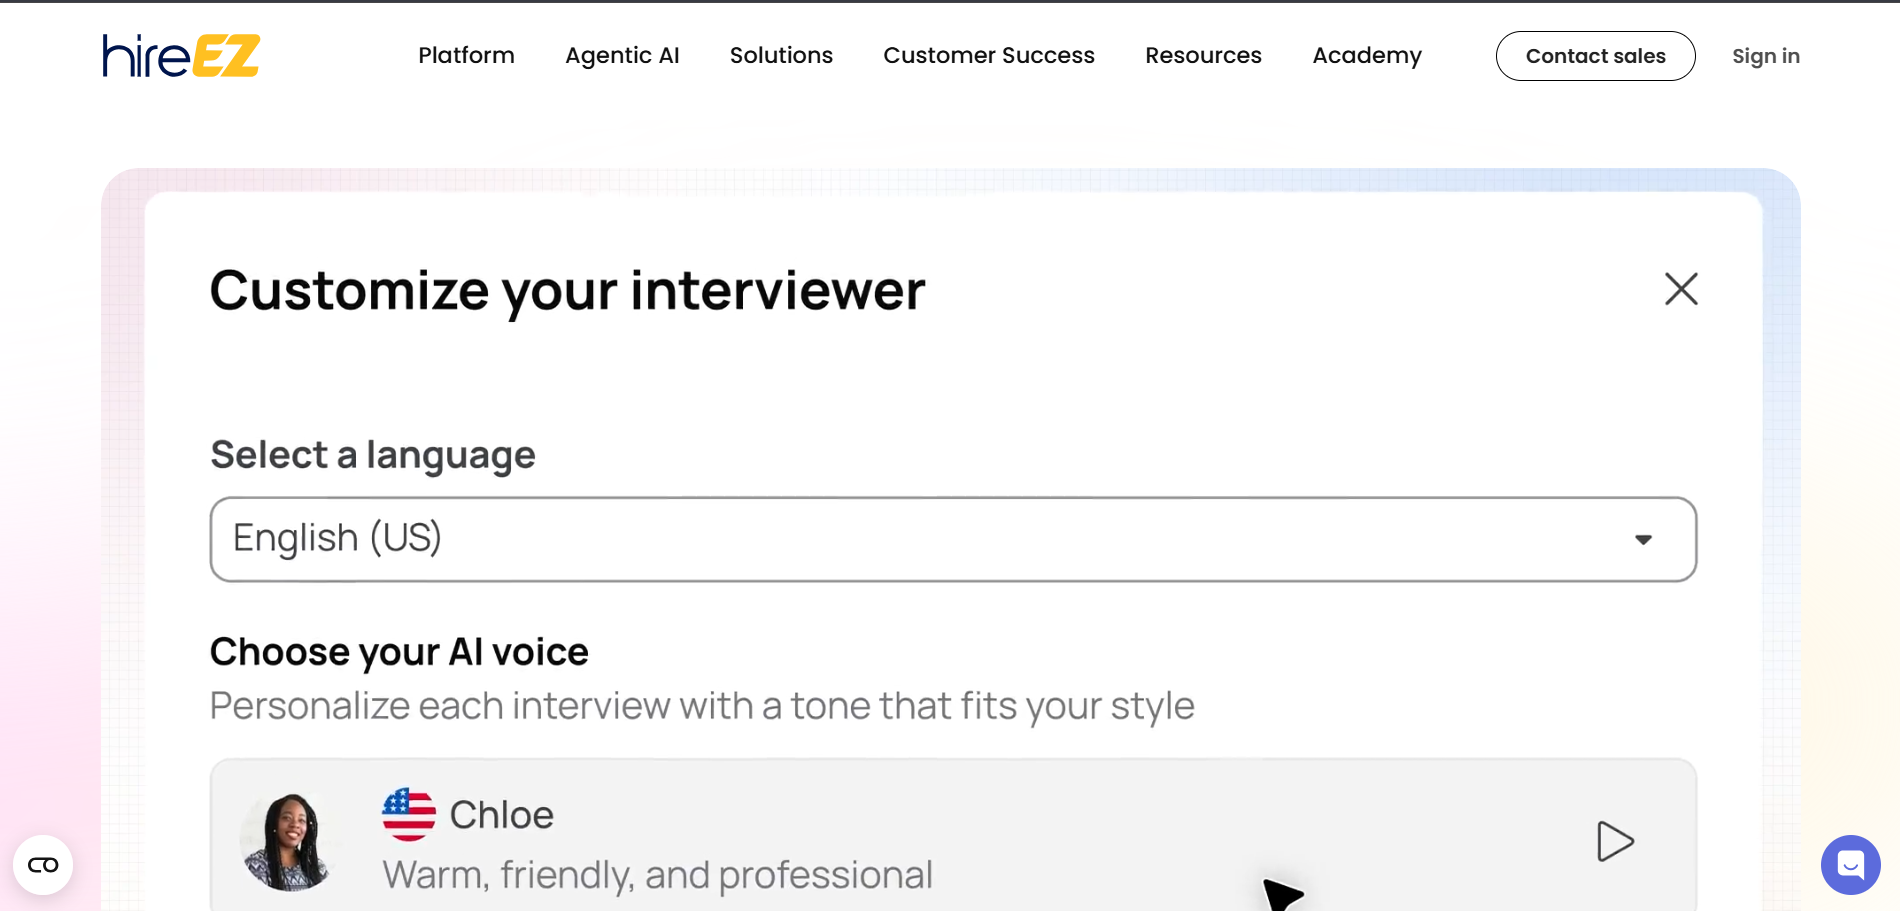Open the Intercom chat bubble

(x=1850, y=864)
